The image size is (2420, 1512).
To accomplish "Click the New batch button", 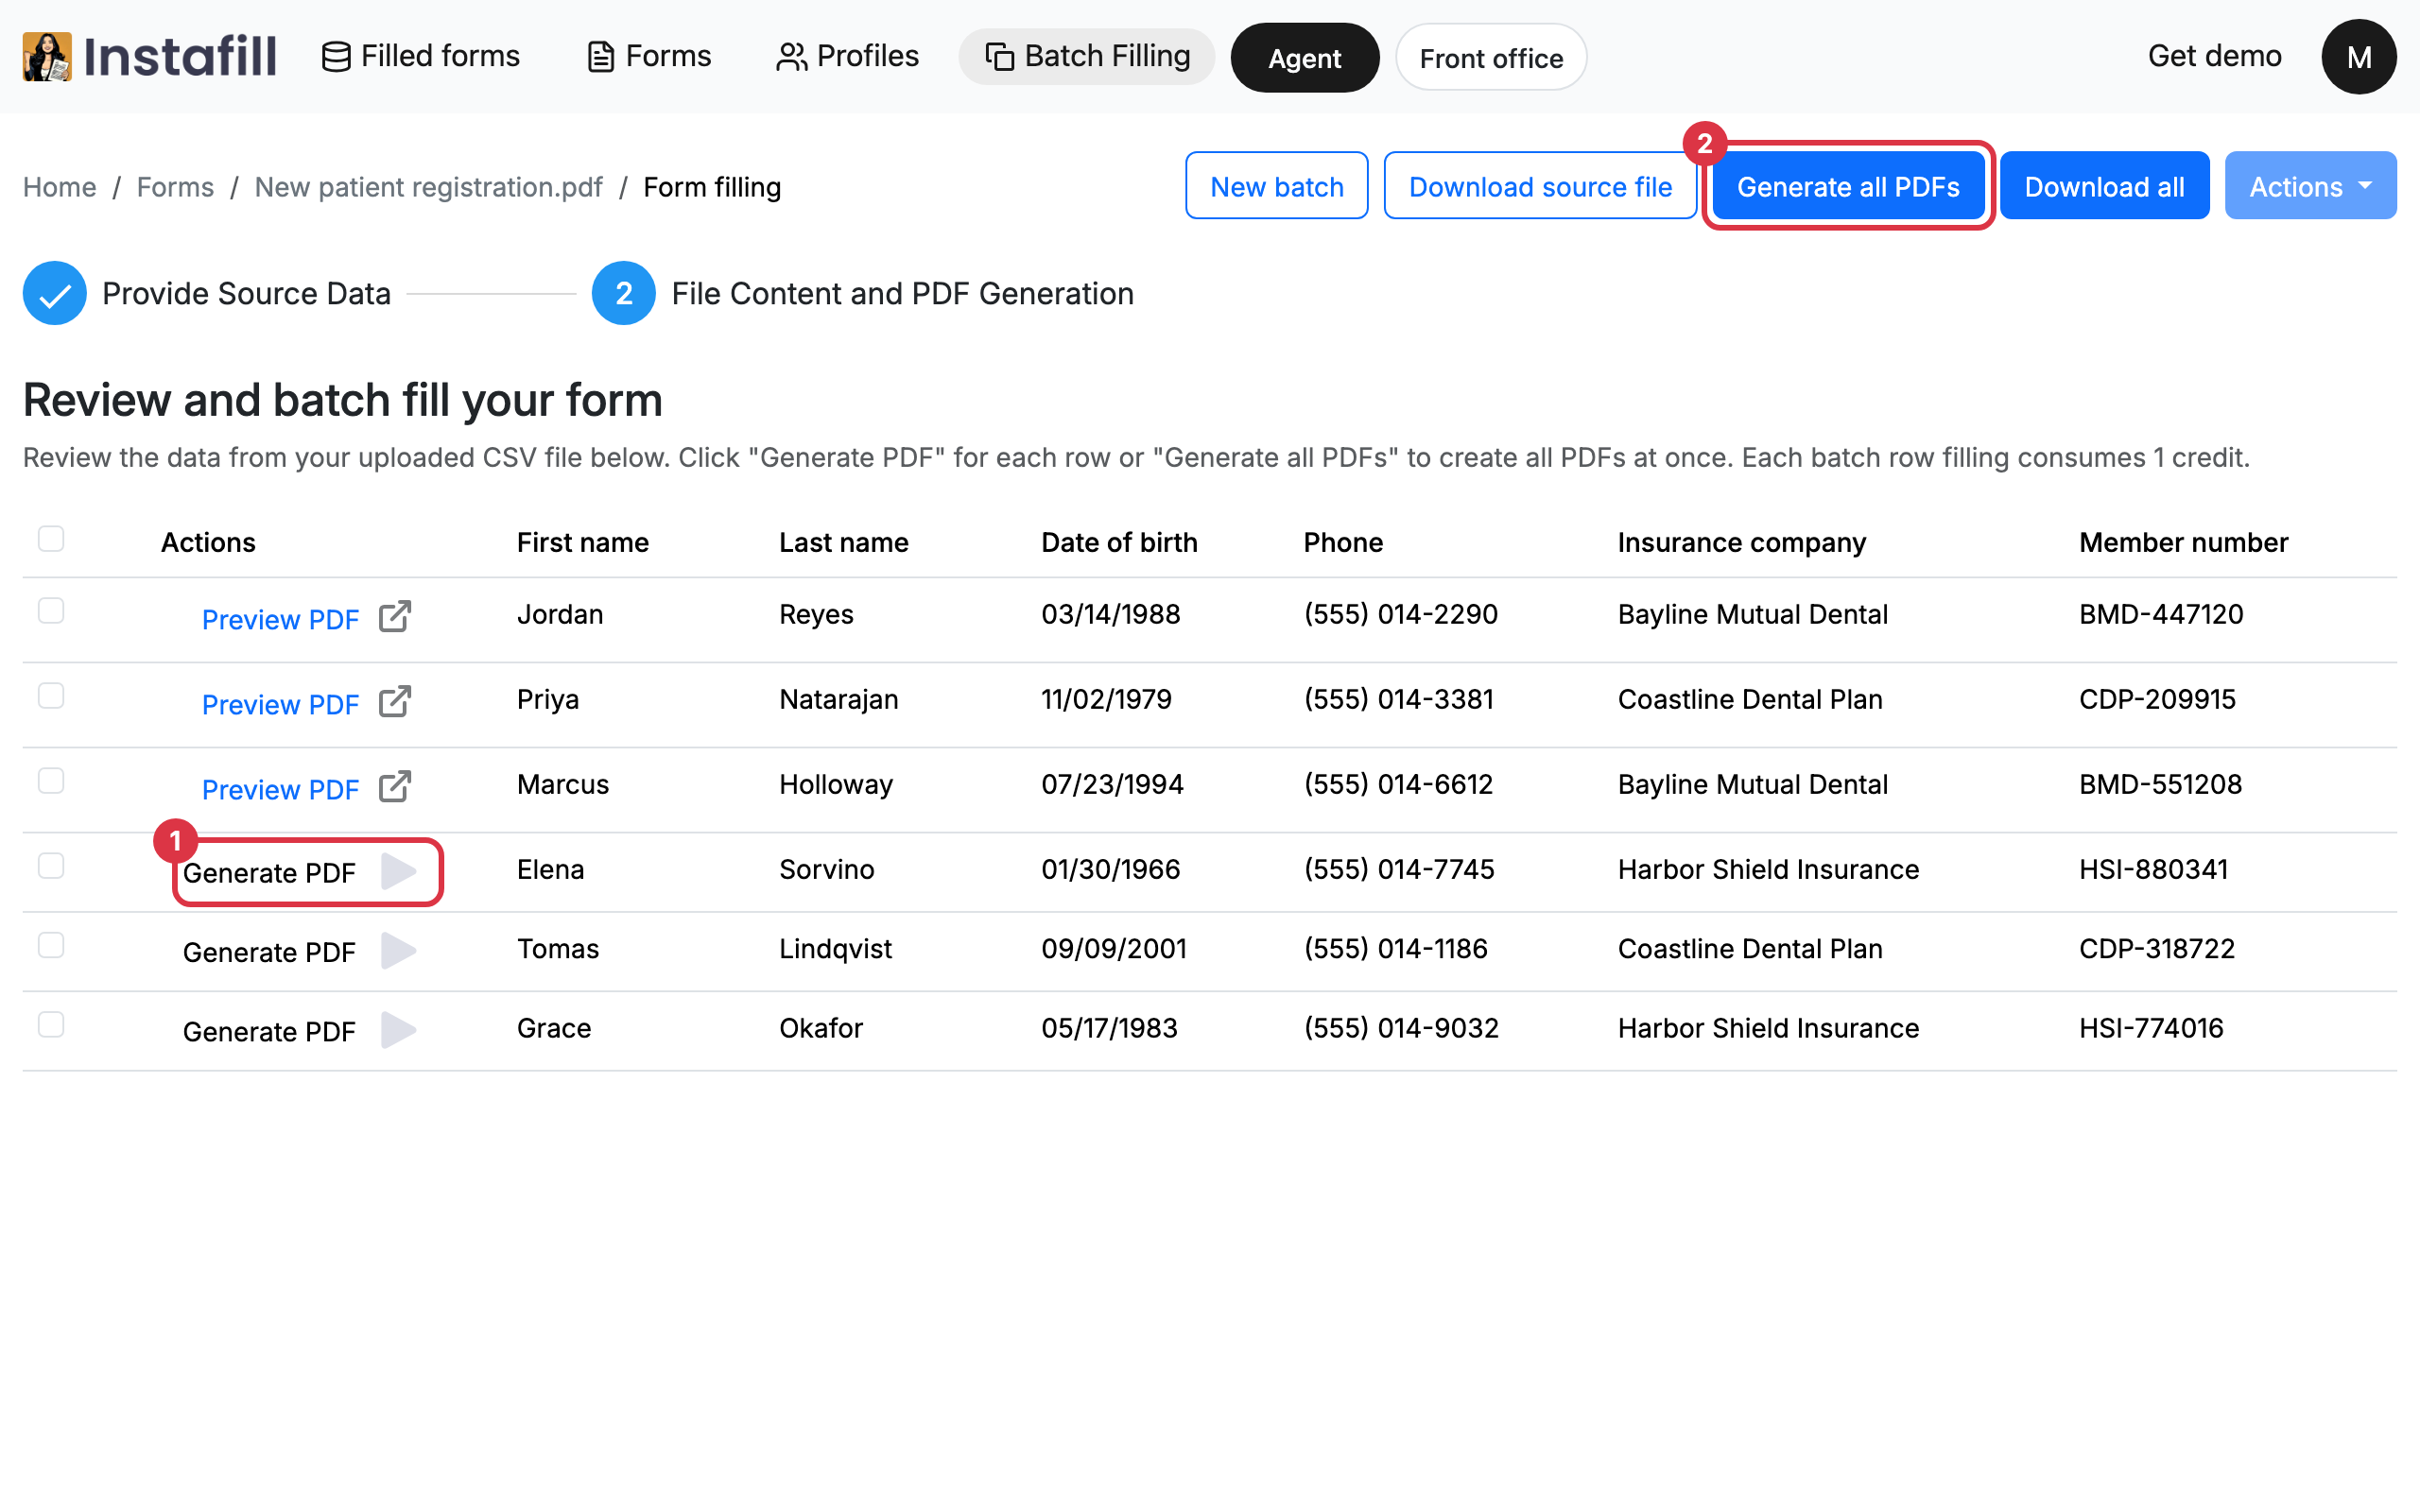I will click(x=1277, y=186).
